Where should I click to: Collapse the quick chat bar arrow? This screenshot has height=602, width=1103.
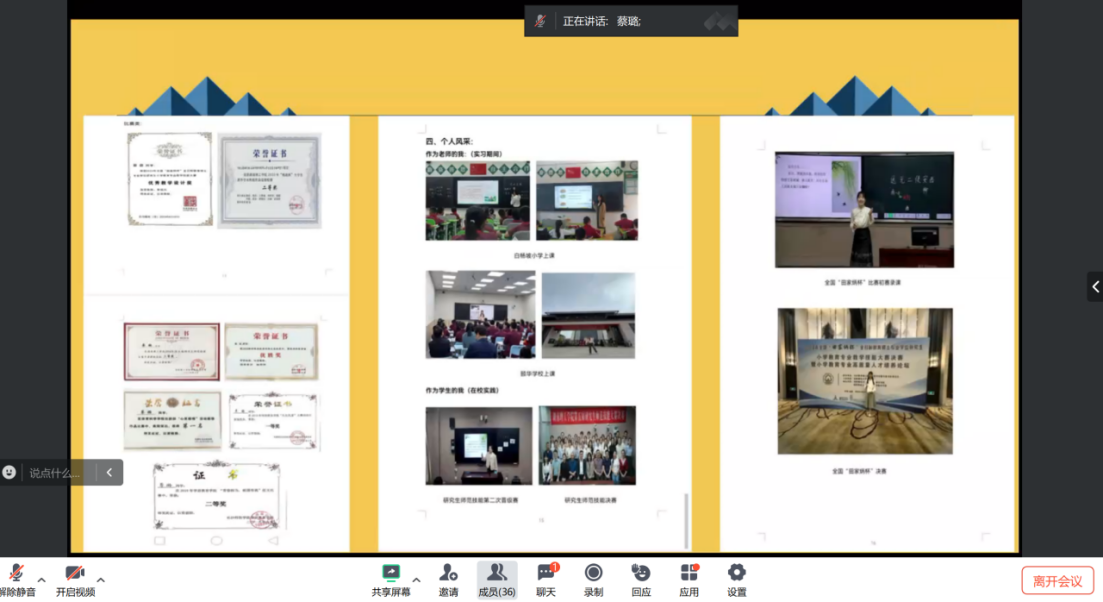109,473
